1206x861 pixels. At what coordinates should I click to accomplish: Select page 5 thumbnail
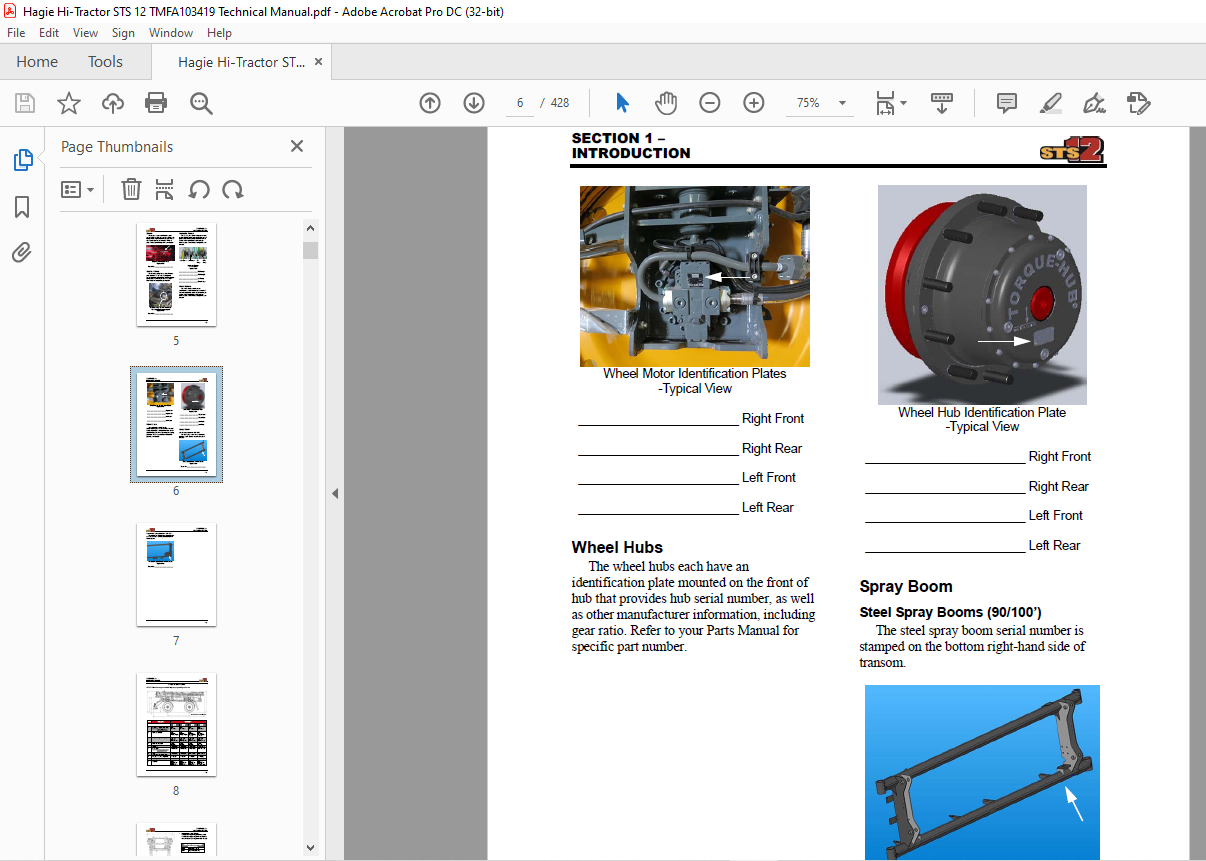[176, 274]
